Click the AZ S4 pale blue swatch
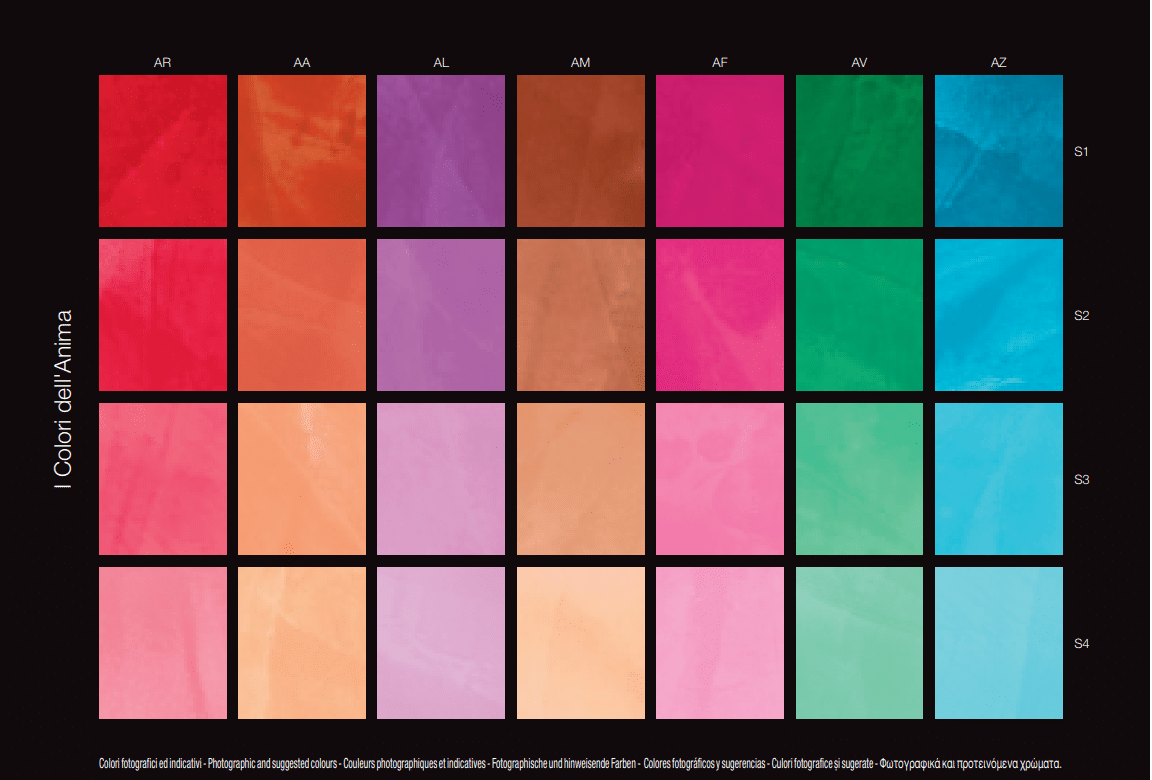Viewport: 1152px width, 780px height. click(998, 643)
